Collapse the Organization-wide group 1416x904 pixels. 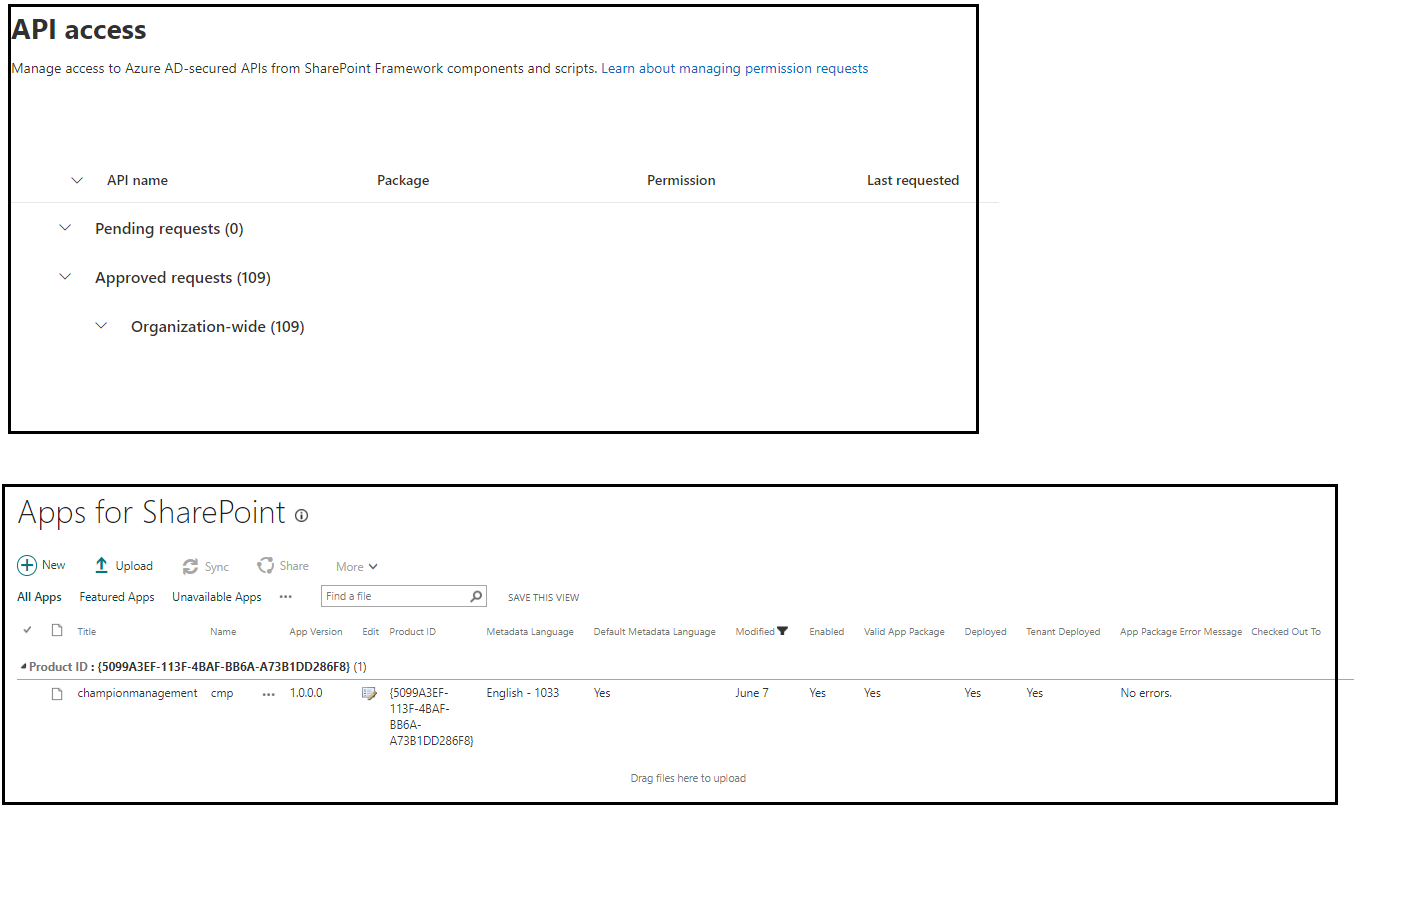click(x=101, y=325)
